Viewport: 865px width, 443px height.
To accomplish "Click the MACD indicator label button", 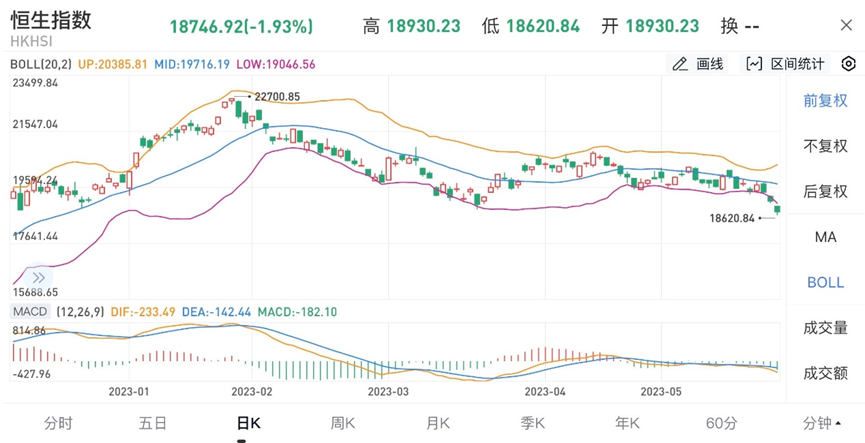I will tap(30, 312).
